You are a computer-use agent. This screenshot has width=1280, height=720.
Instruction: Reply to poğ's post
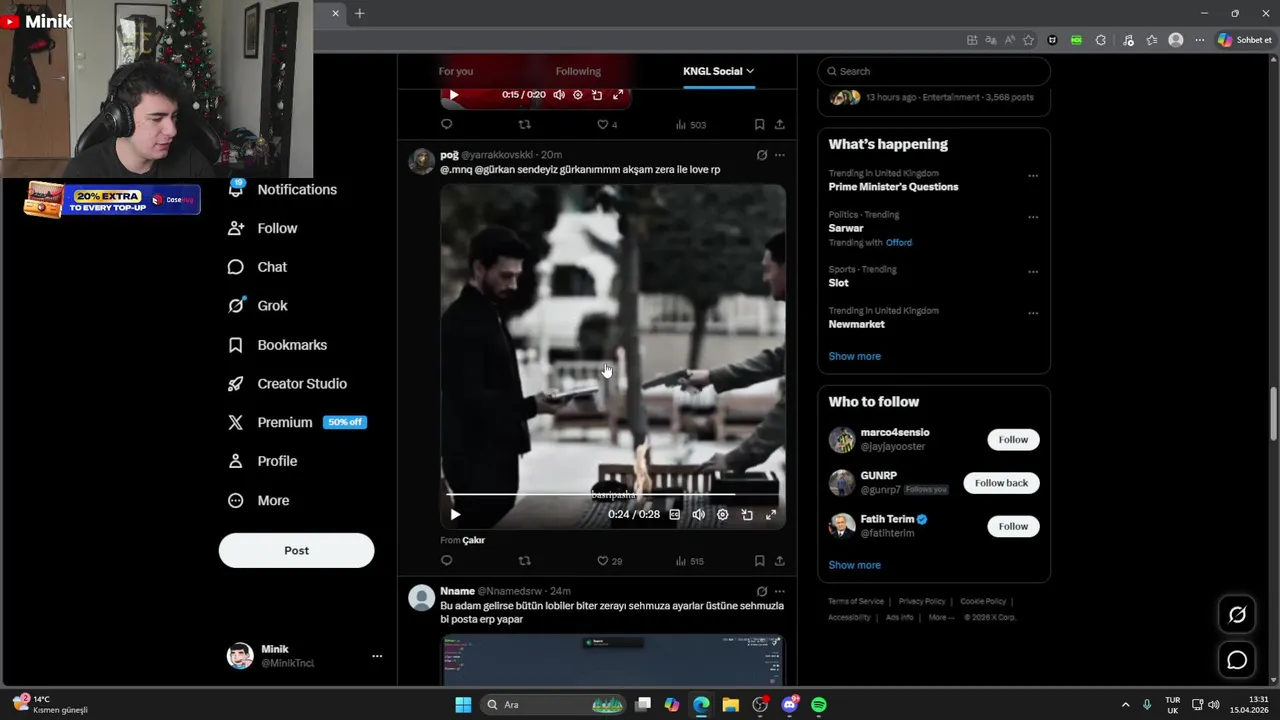[x=447, y=561]
